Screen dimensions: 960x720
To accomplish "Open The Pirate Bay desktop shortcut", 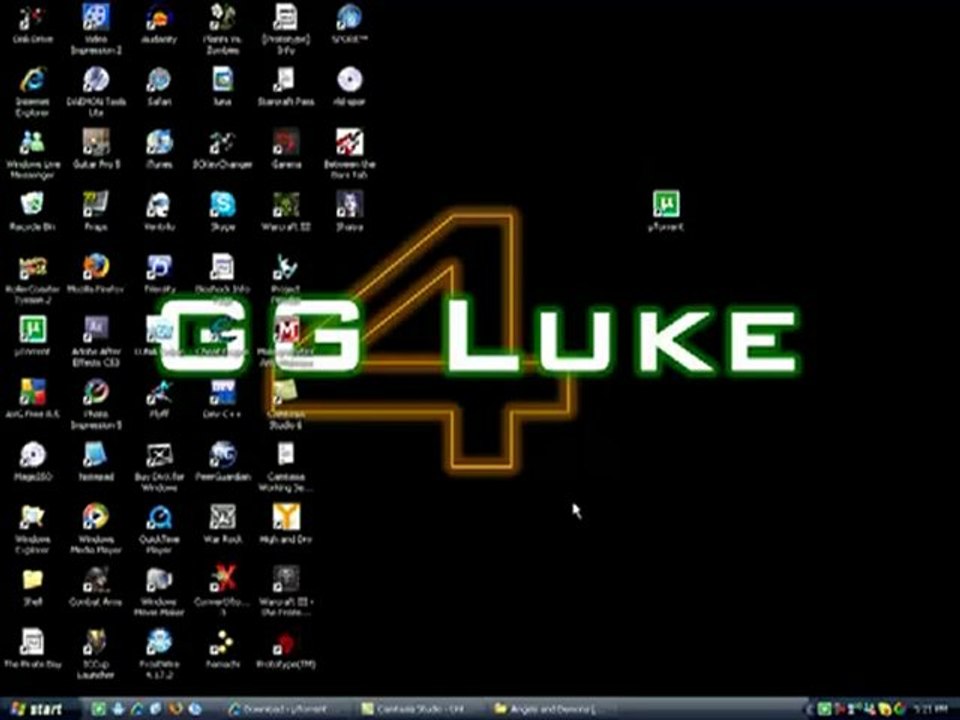I will click(x=32, y=649).
